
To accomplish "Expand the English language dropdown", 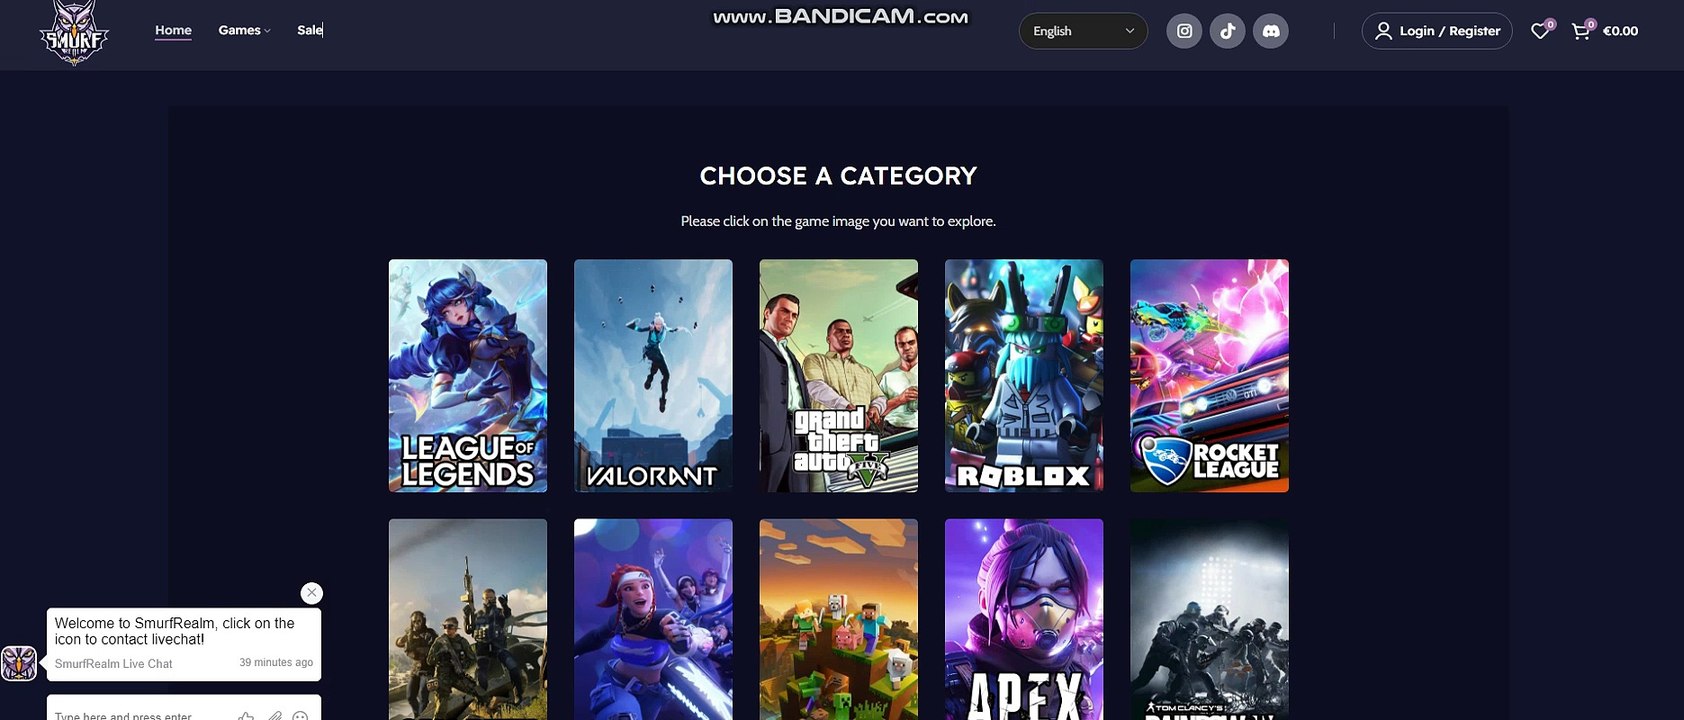I will 1083,31.
